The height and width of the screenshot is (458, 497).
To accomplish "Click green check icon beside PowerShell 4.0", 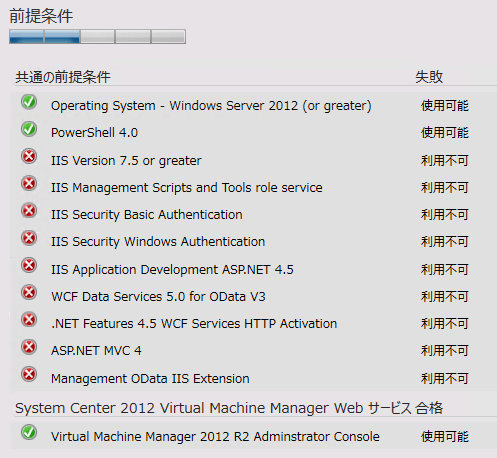I will point(29,129).
